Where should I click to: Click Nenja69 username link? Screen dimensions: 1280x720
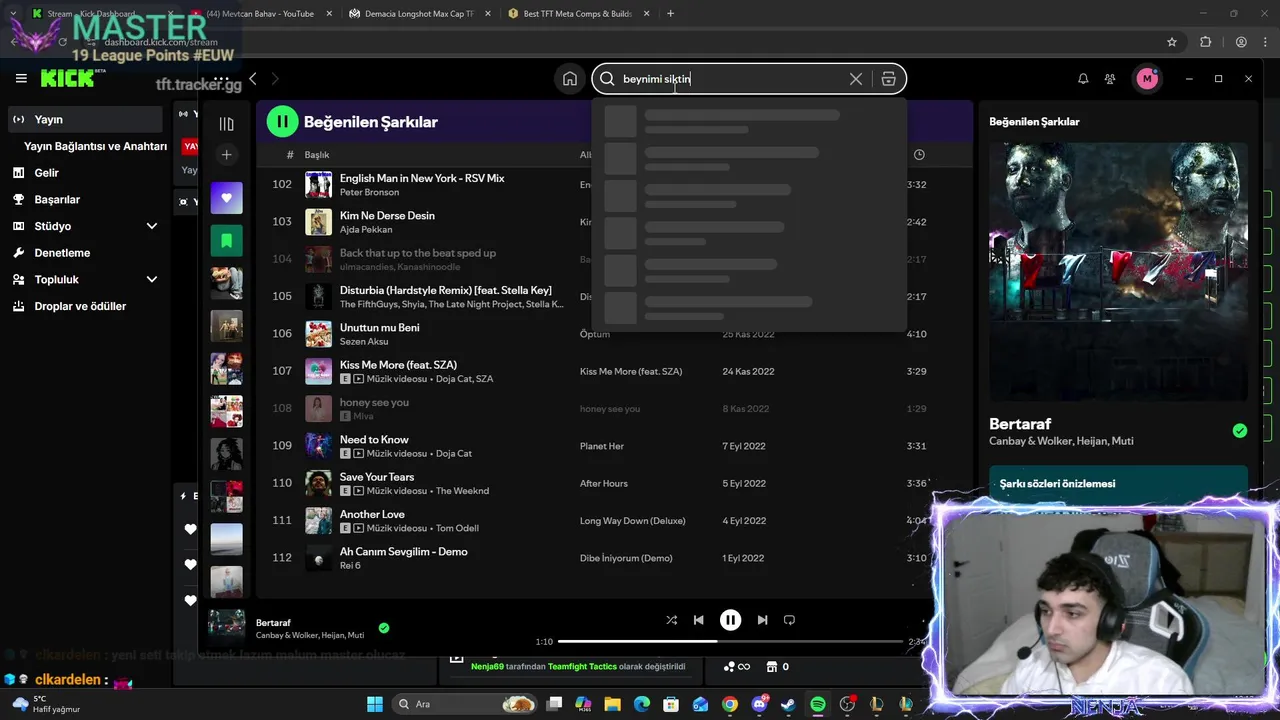coord(487,666)
